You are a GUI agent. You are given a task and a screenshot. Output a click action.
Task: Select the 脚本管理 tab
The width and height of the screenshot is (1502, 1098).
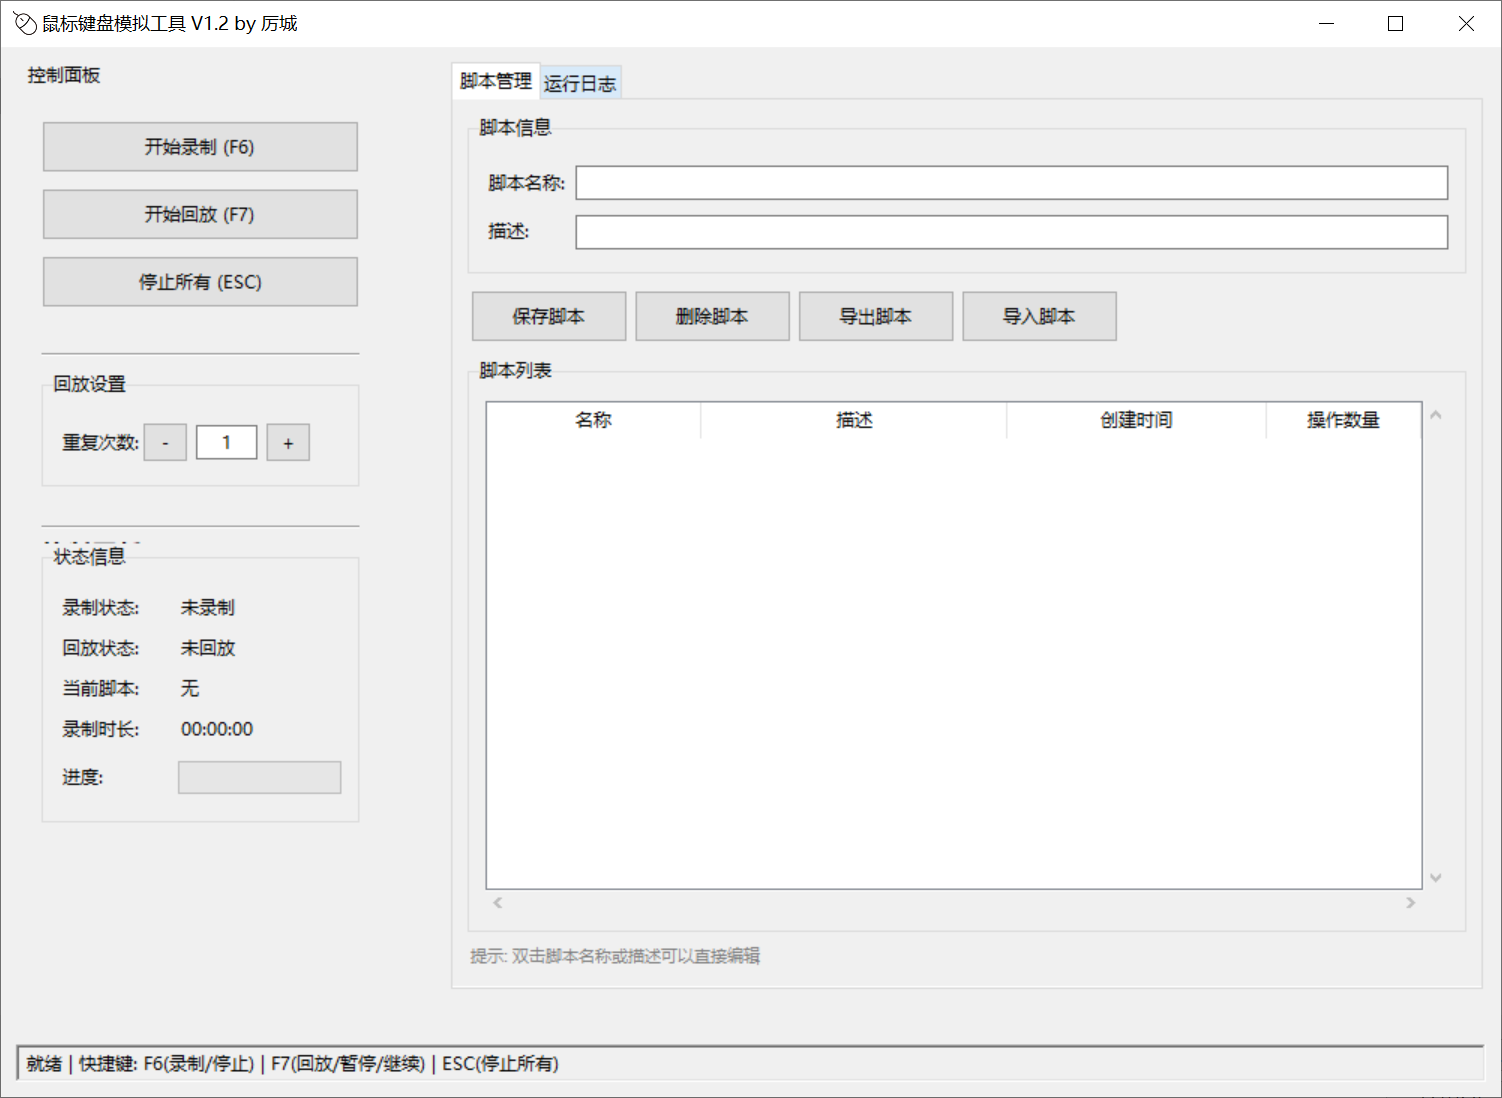coord(495,81)
